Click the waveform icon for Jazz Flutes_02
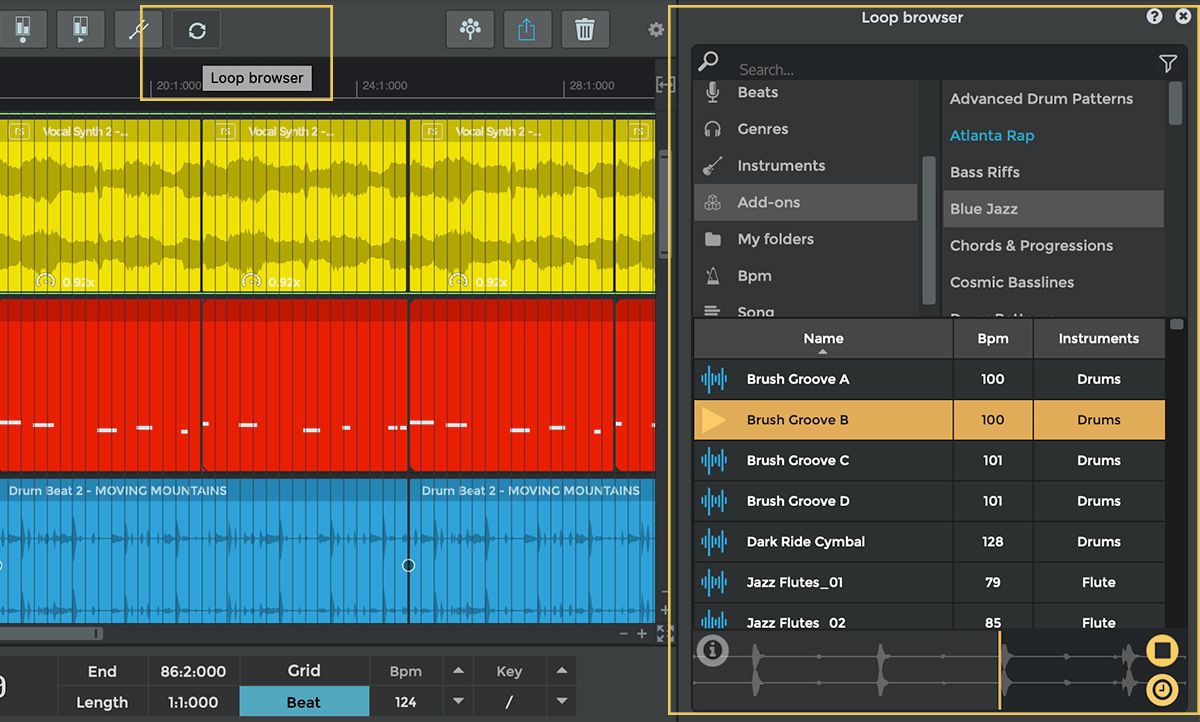Image resolution: width=1200 pixels, height=722 pixels. tap(714, 621)
